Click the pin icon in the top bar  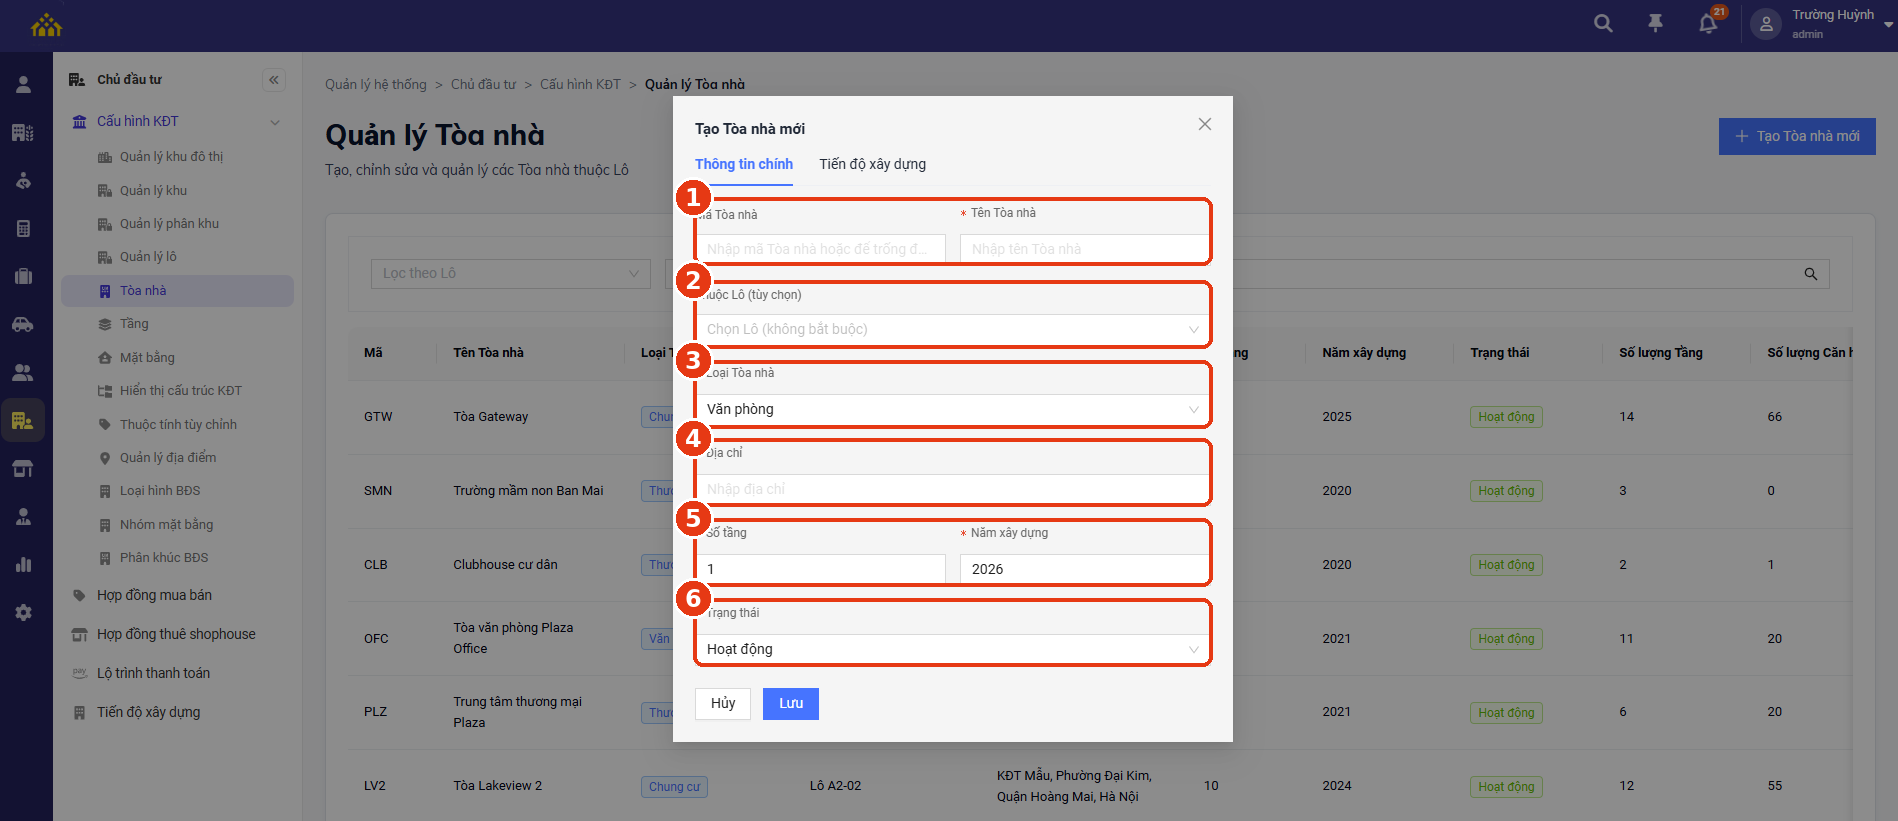pyautogui.click(x=1656, y=23)
